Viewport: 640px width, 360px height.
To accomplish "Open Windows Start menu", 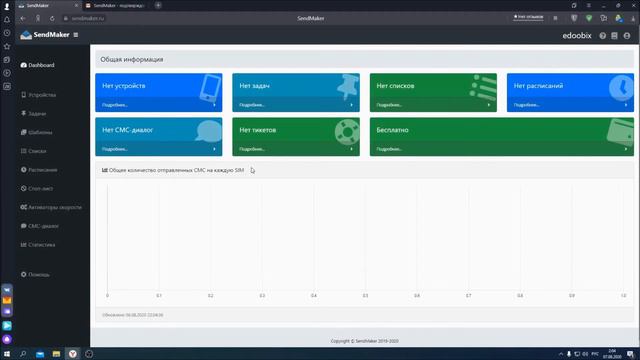I will click(7, 354).
